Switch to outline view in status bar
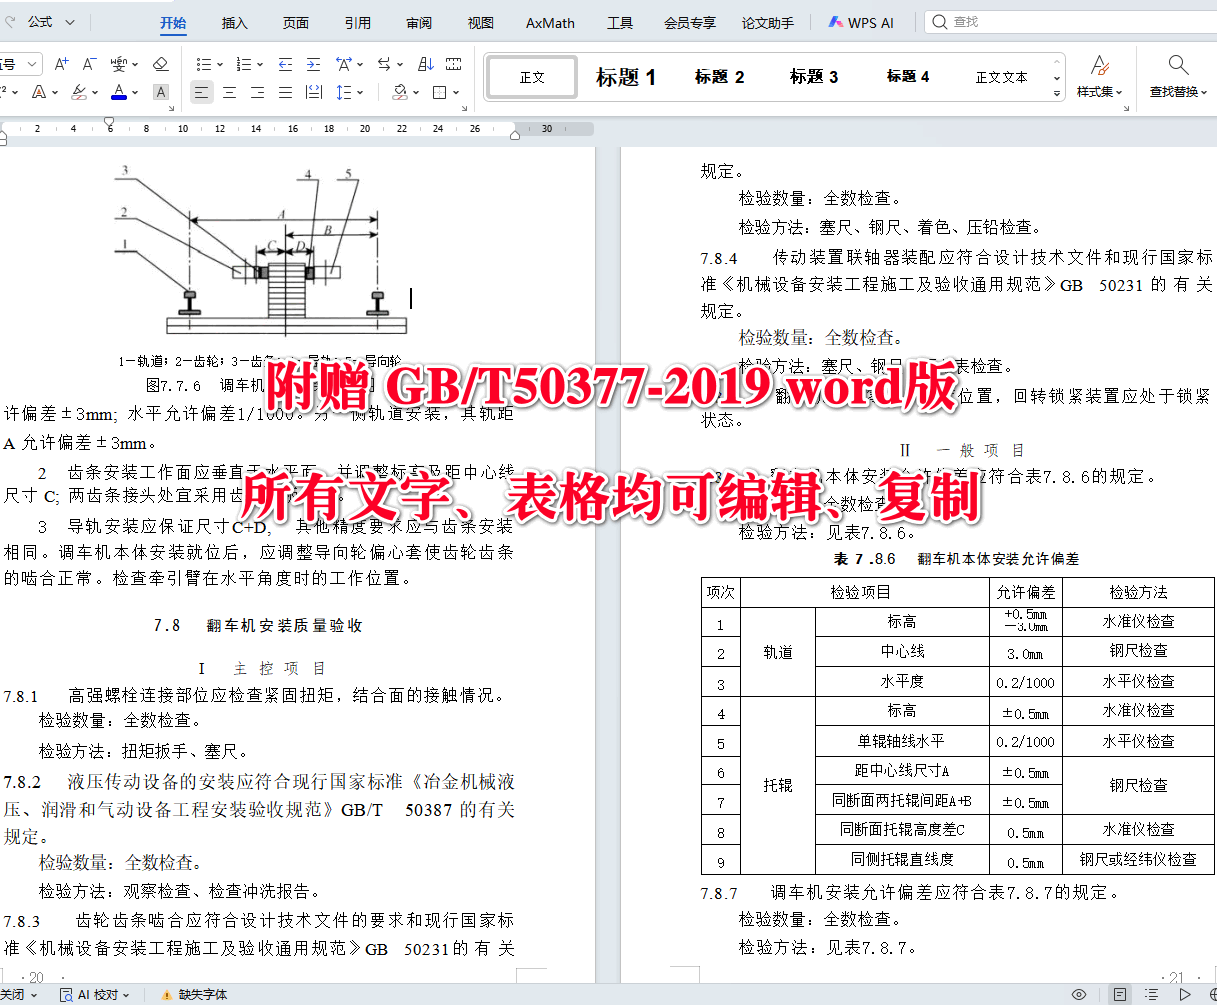This screenshot has height=1005, width=1217. [1152, 994]
